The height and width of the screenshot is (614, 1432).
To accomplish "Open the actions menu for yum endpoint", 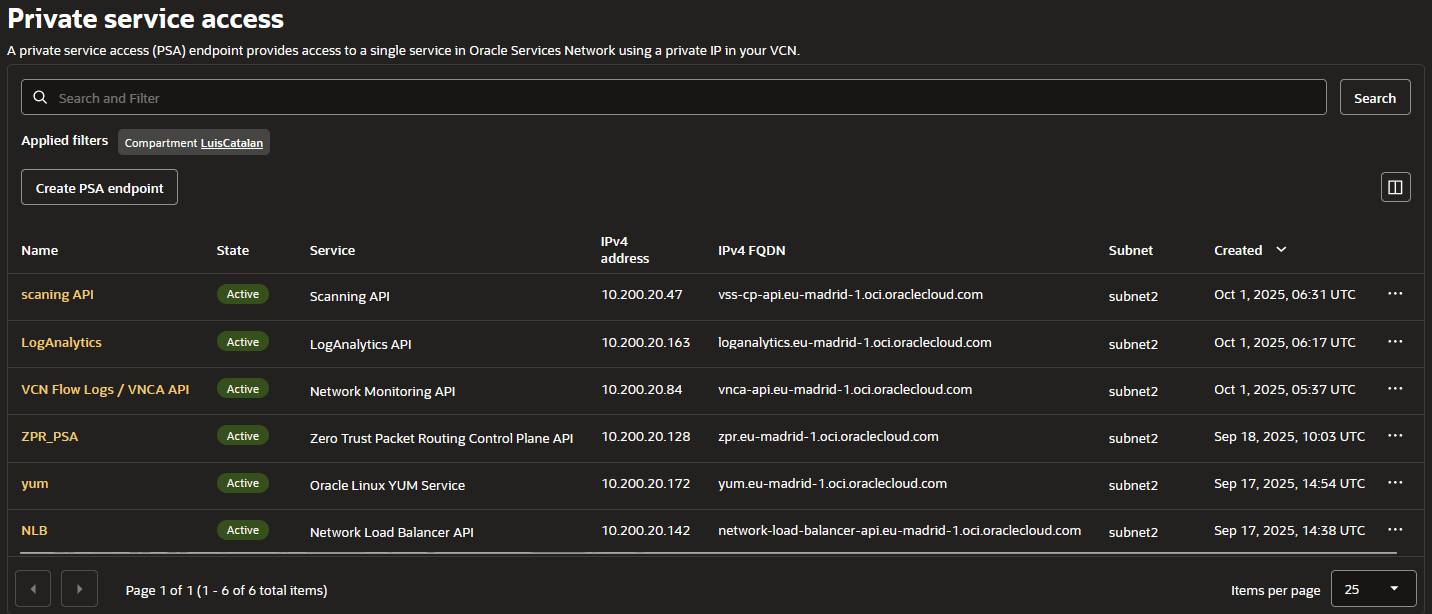I will pos(1395,482).
